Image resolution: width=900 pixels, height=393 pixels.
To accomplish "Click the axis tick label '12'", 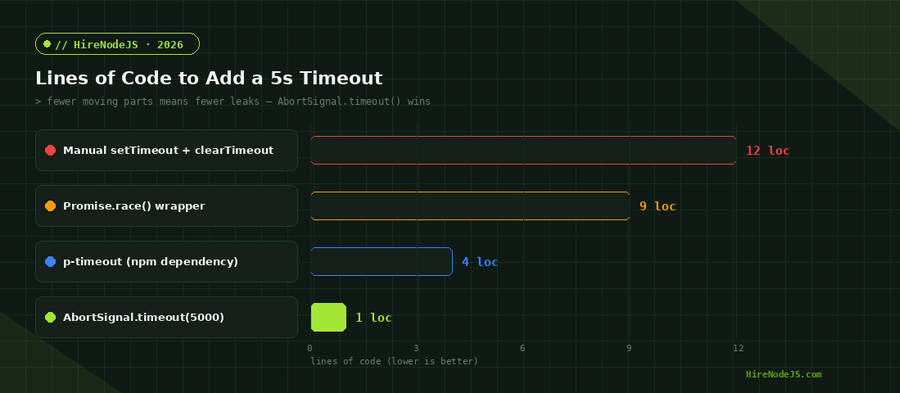I will click(x=738, y=348).
